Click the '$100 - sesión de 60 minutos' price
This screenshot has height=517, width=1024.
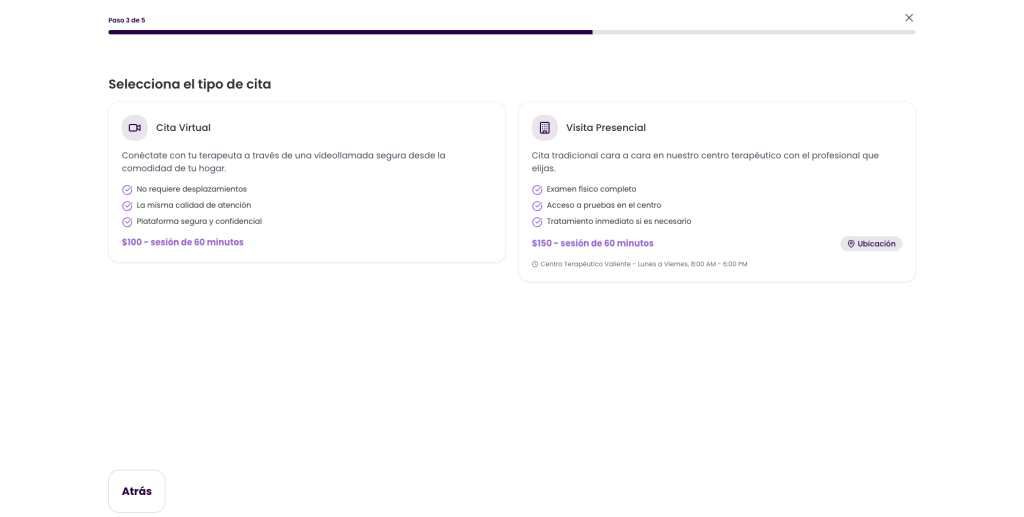coord(182,242)
